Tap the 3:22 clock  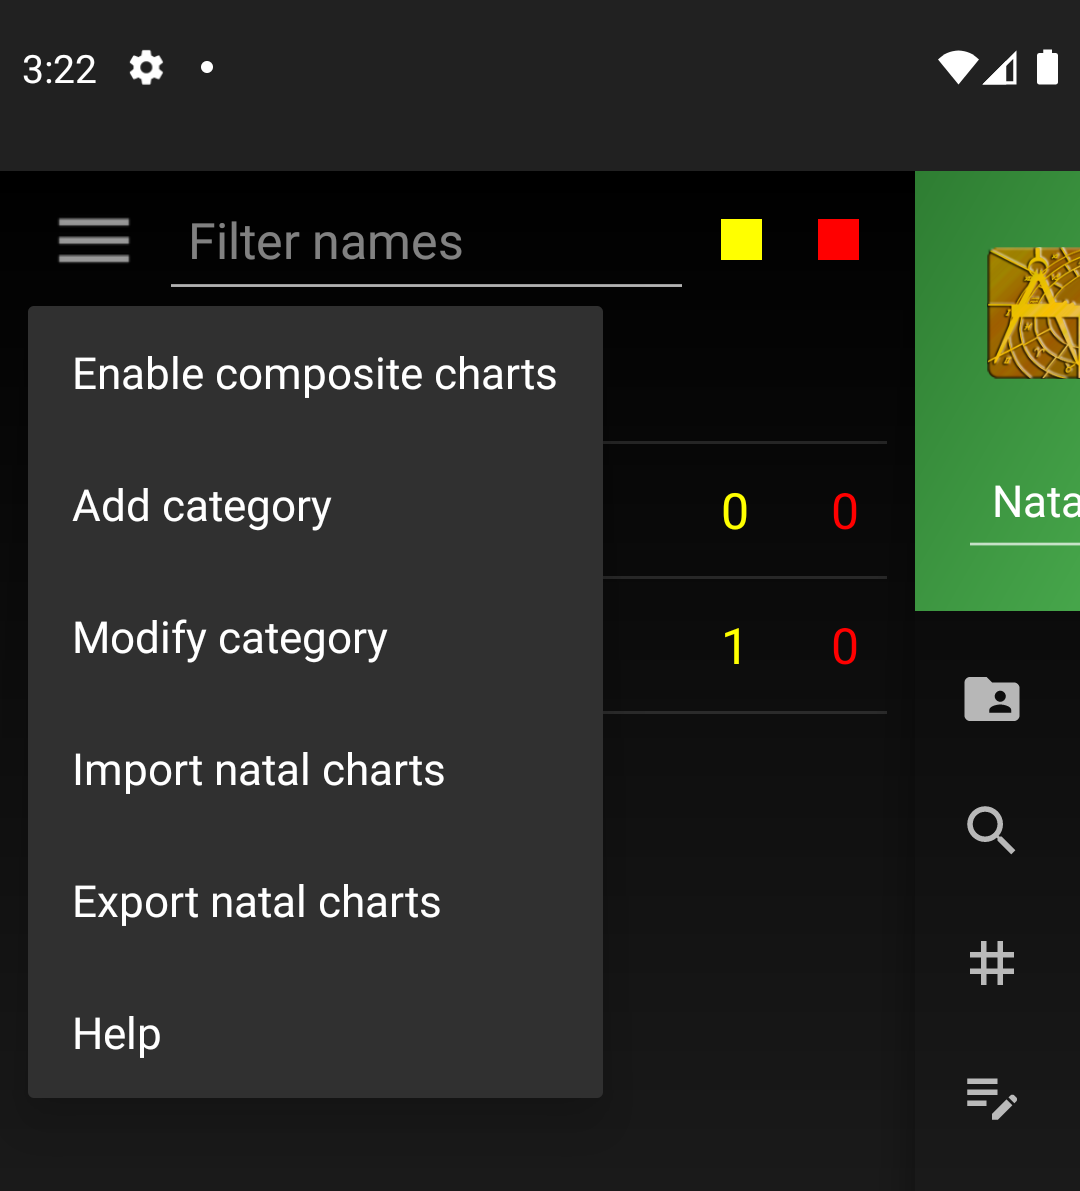coord(59,69)
